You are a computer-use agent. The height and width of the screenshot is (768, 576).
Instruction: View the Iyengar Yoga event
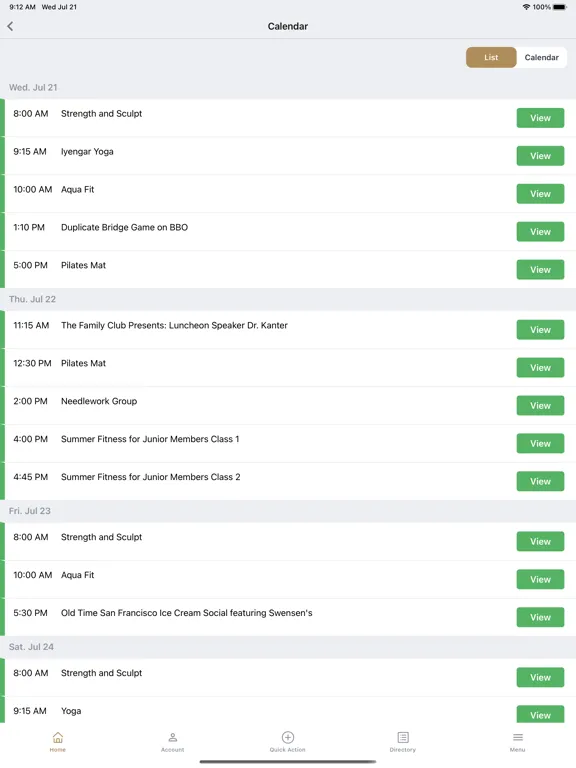click(540, 156)
